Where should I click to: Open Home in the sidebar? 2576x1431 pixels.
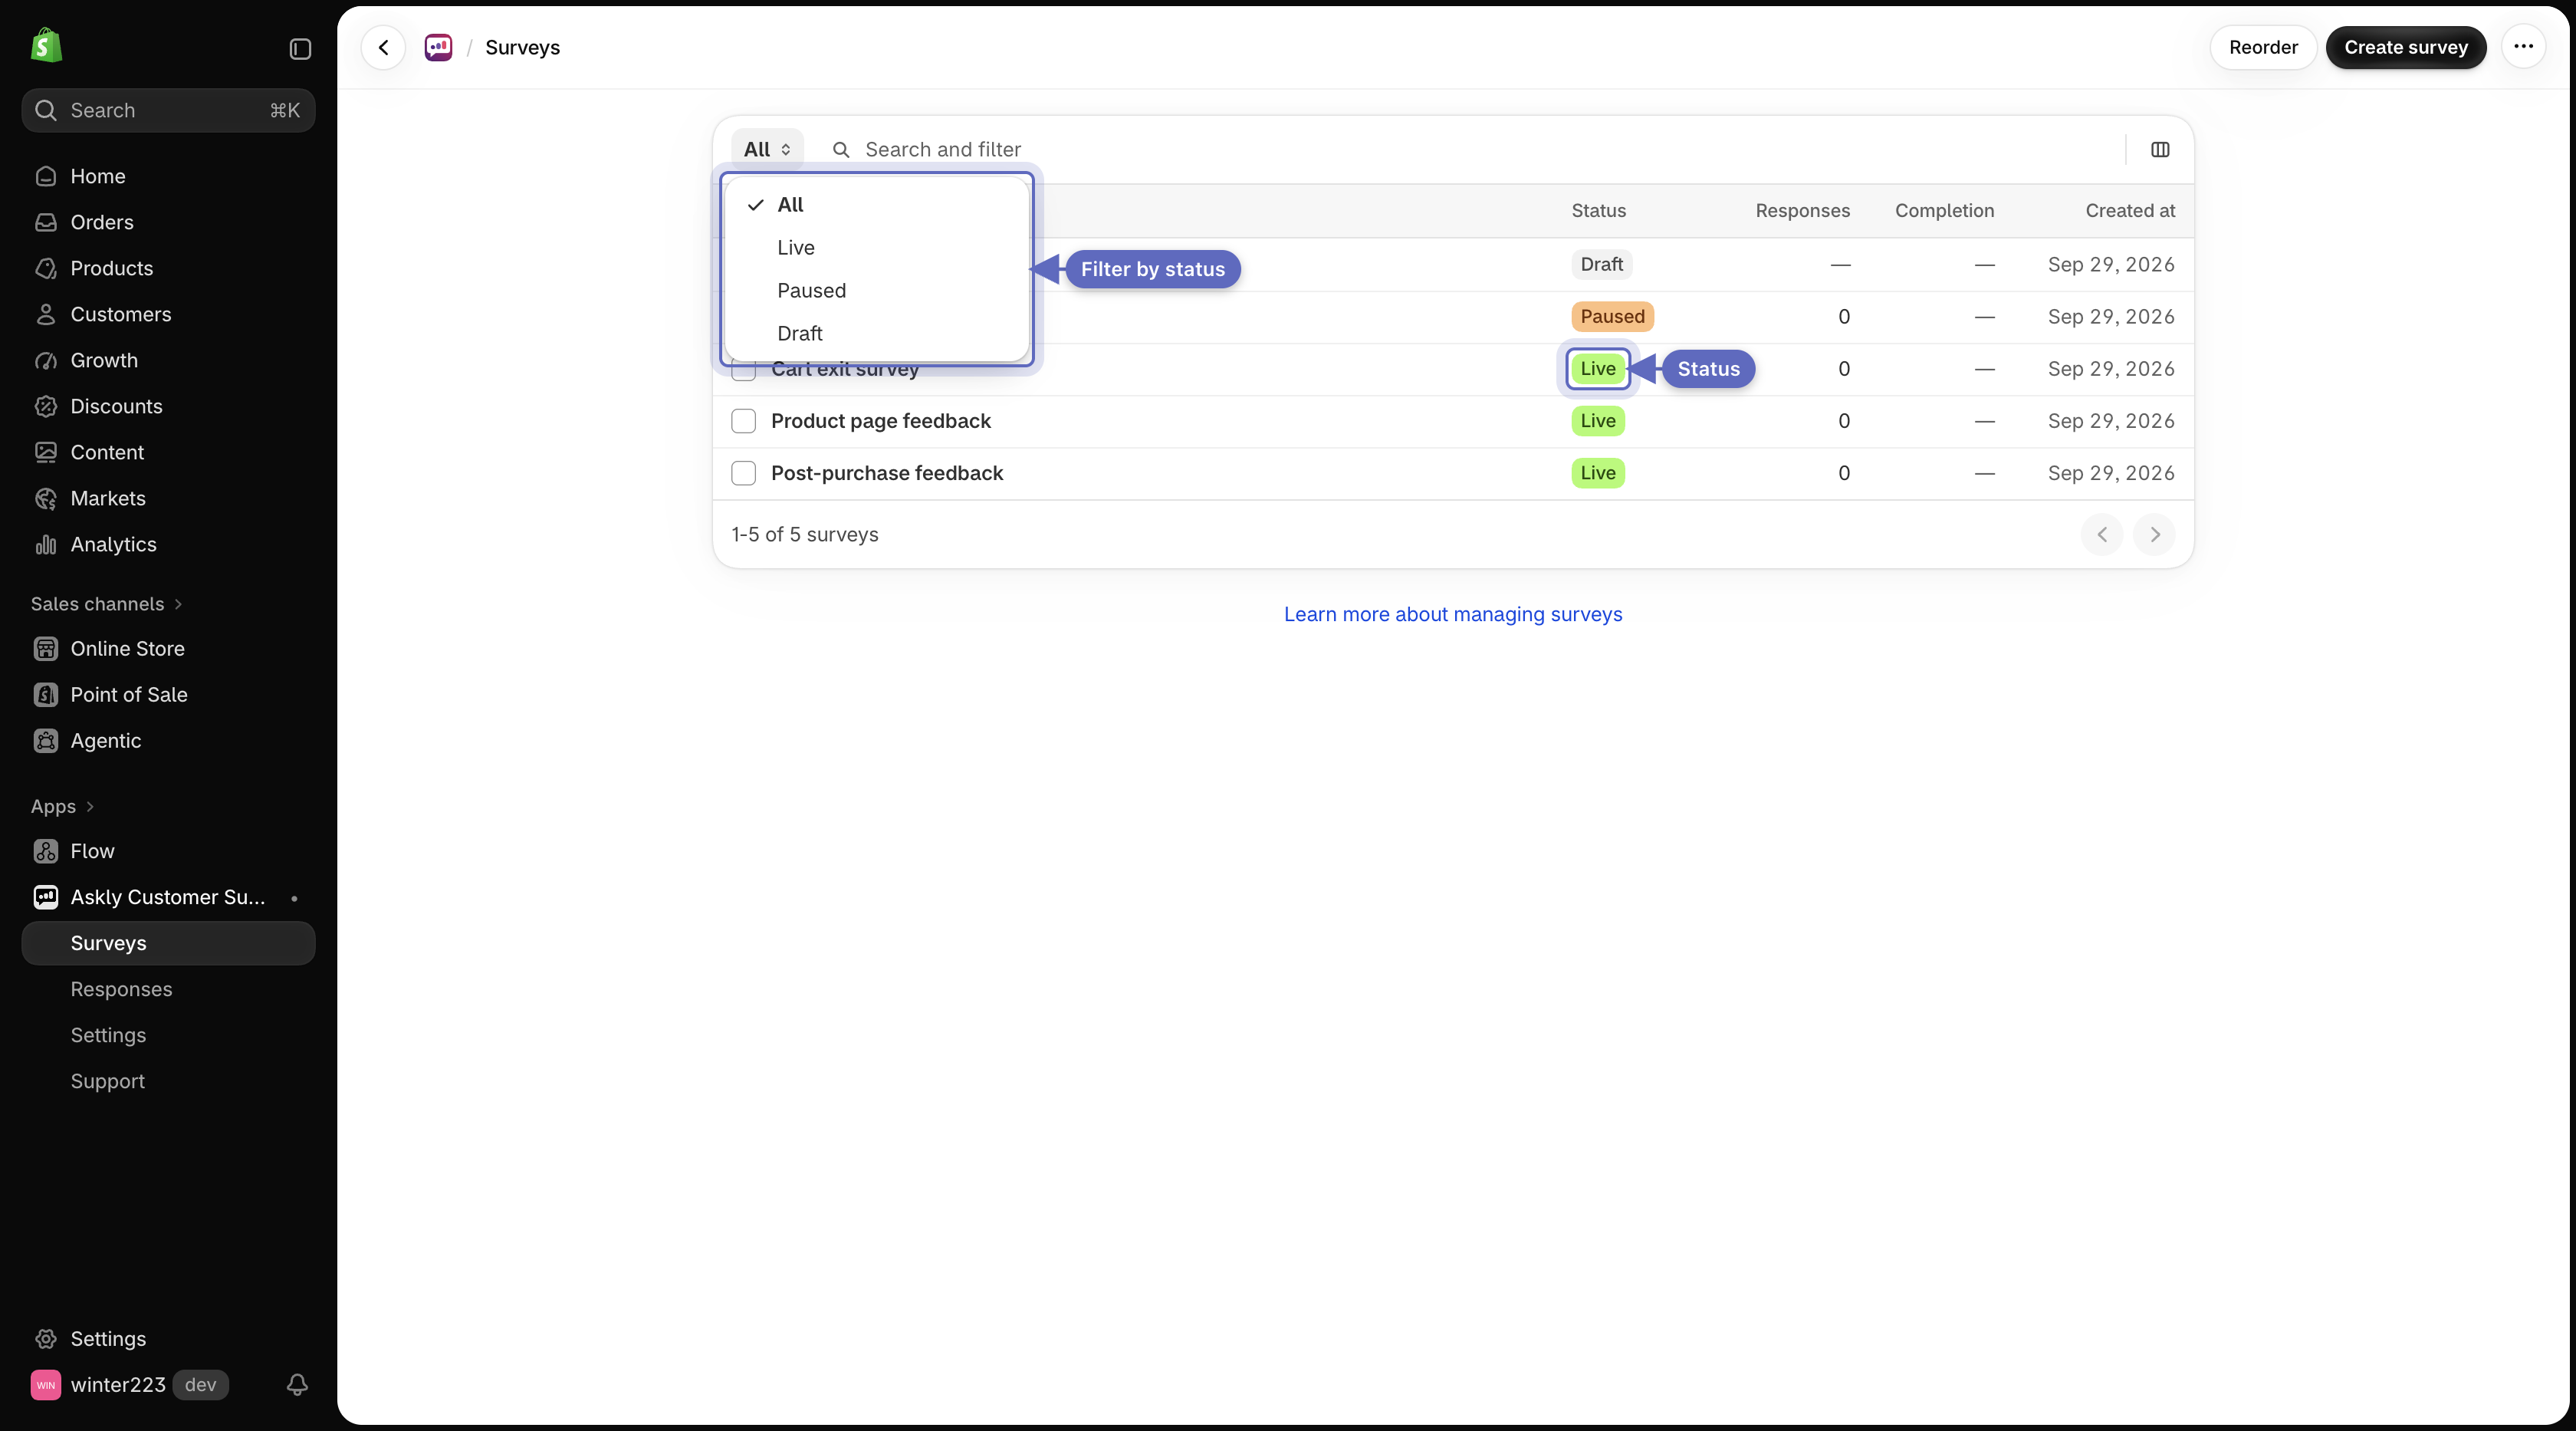coord(168,176)
